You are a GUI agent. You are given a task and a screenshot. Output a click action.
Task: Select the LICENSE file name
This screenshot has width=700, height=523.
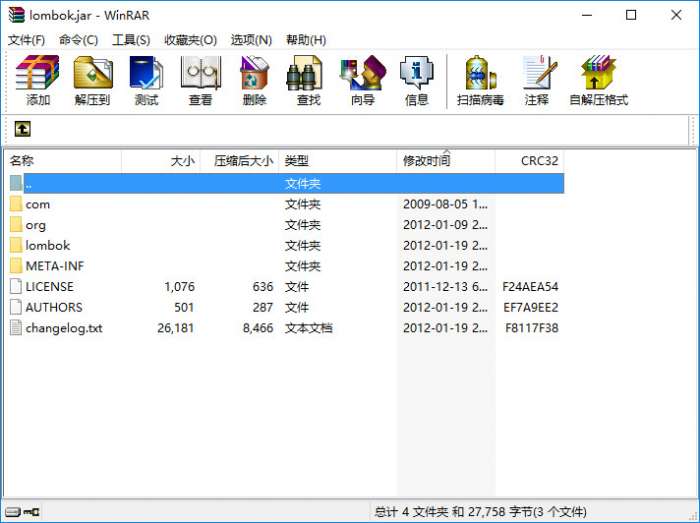coord(50,286)
